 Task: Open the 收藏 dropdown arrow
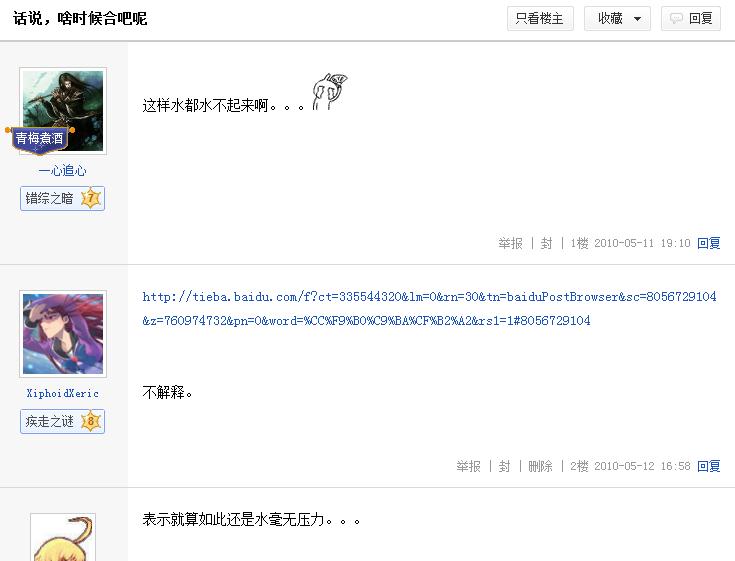[637, 19]
